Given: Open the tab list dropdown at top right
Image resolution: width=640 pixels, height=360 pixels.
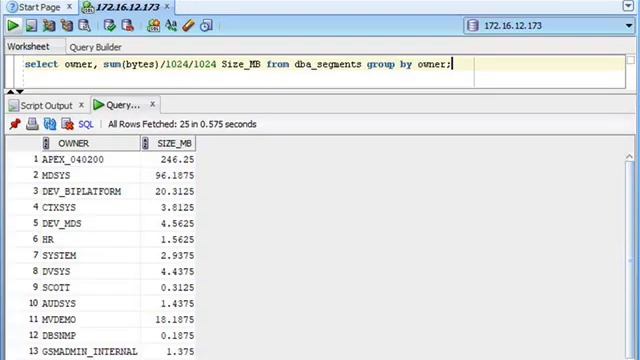Looking at the screenshot, I should 629,6.
